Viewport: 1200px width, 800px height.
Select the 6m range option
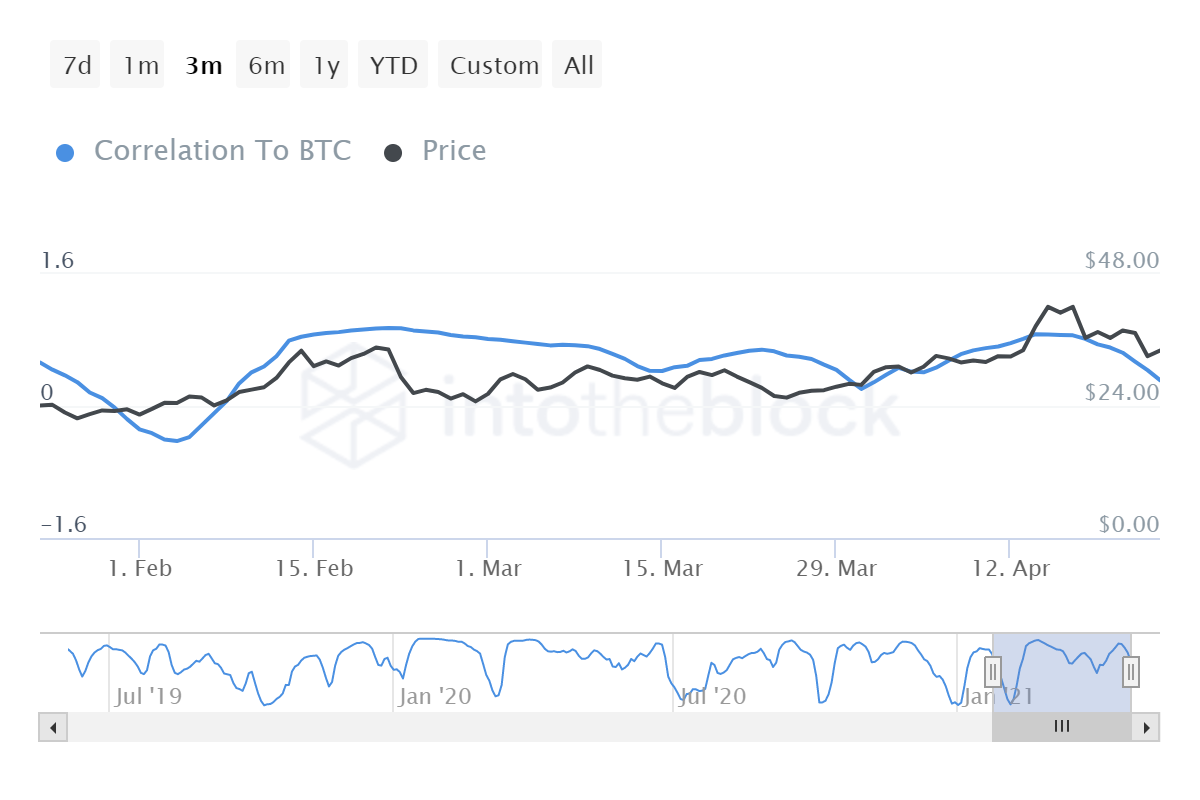[x=265, y=66]
